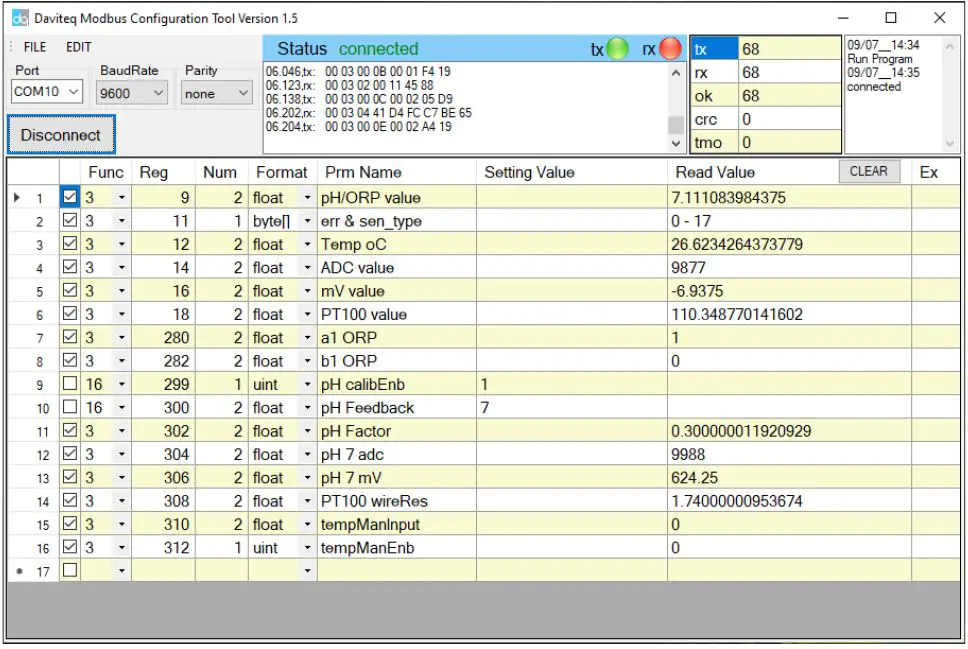Uncheck the pH/ORP value row checkbox
The height and width of the screenshot is (649, 968).
click(70, 198)
